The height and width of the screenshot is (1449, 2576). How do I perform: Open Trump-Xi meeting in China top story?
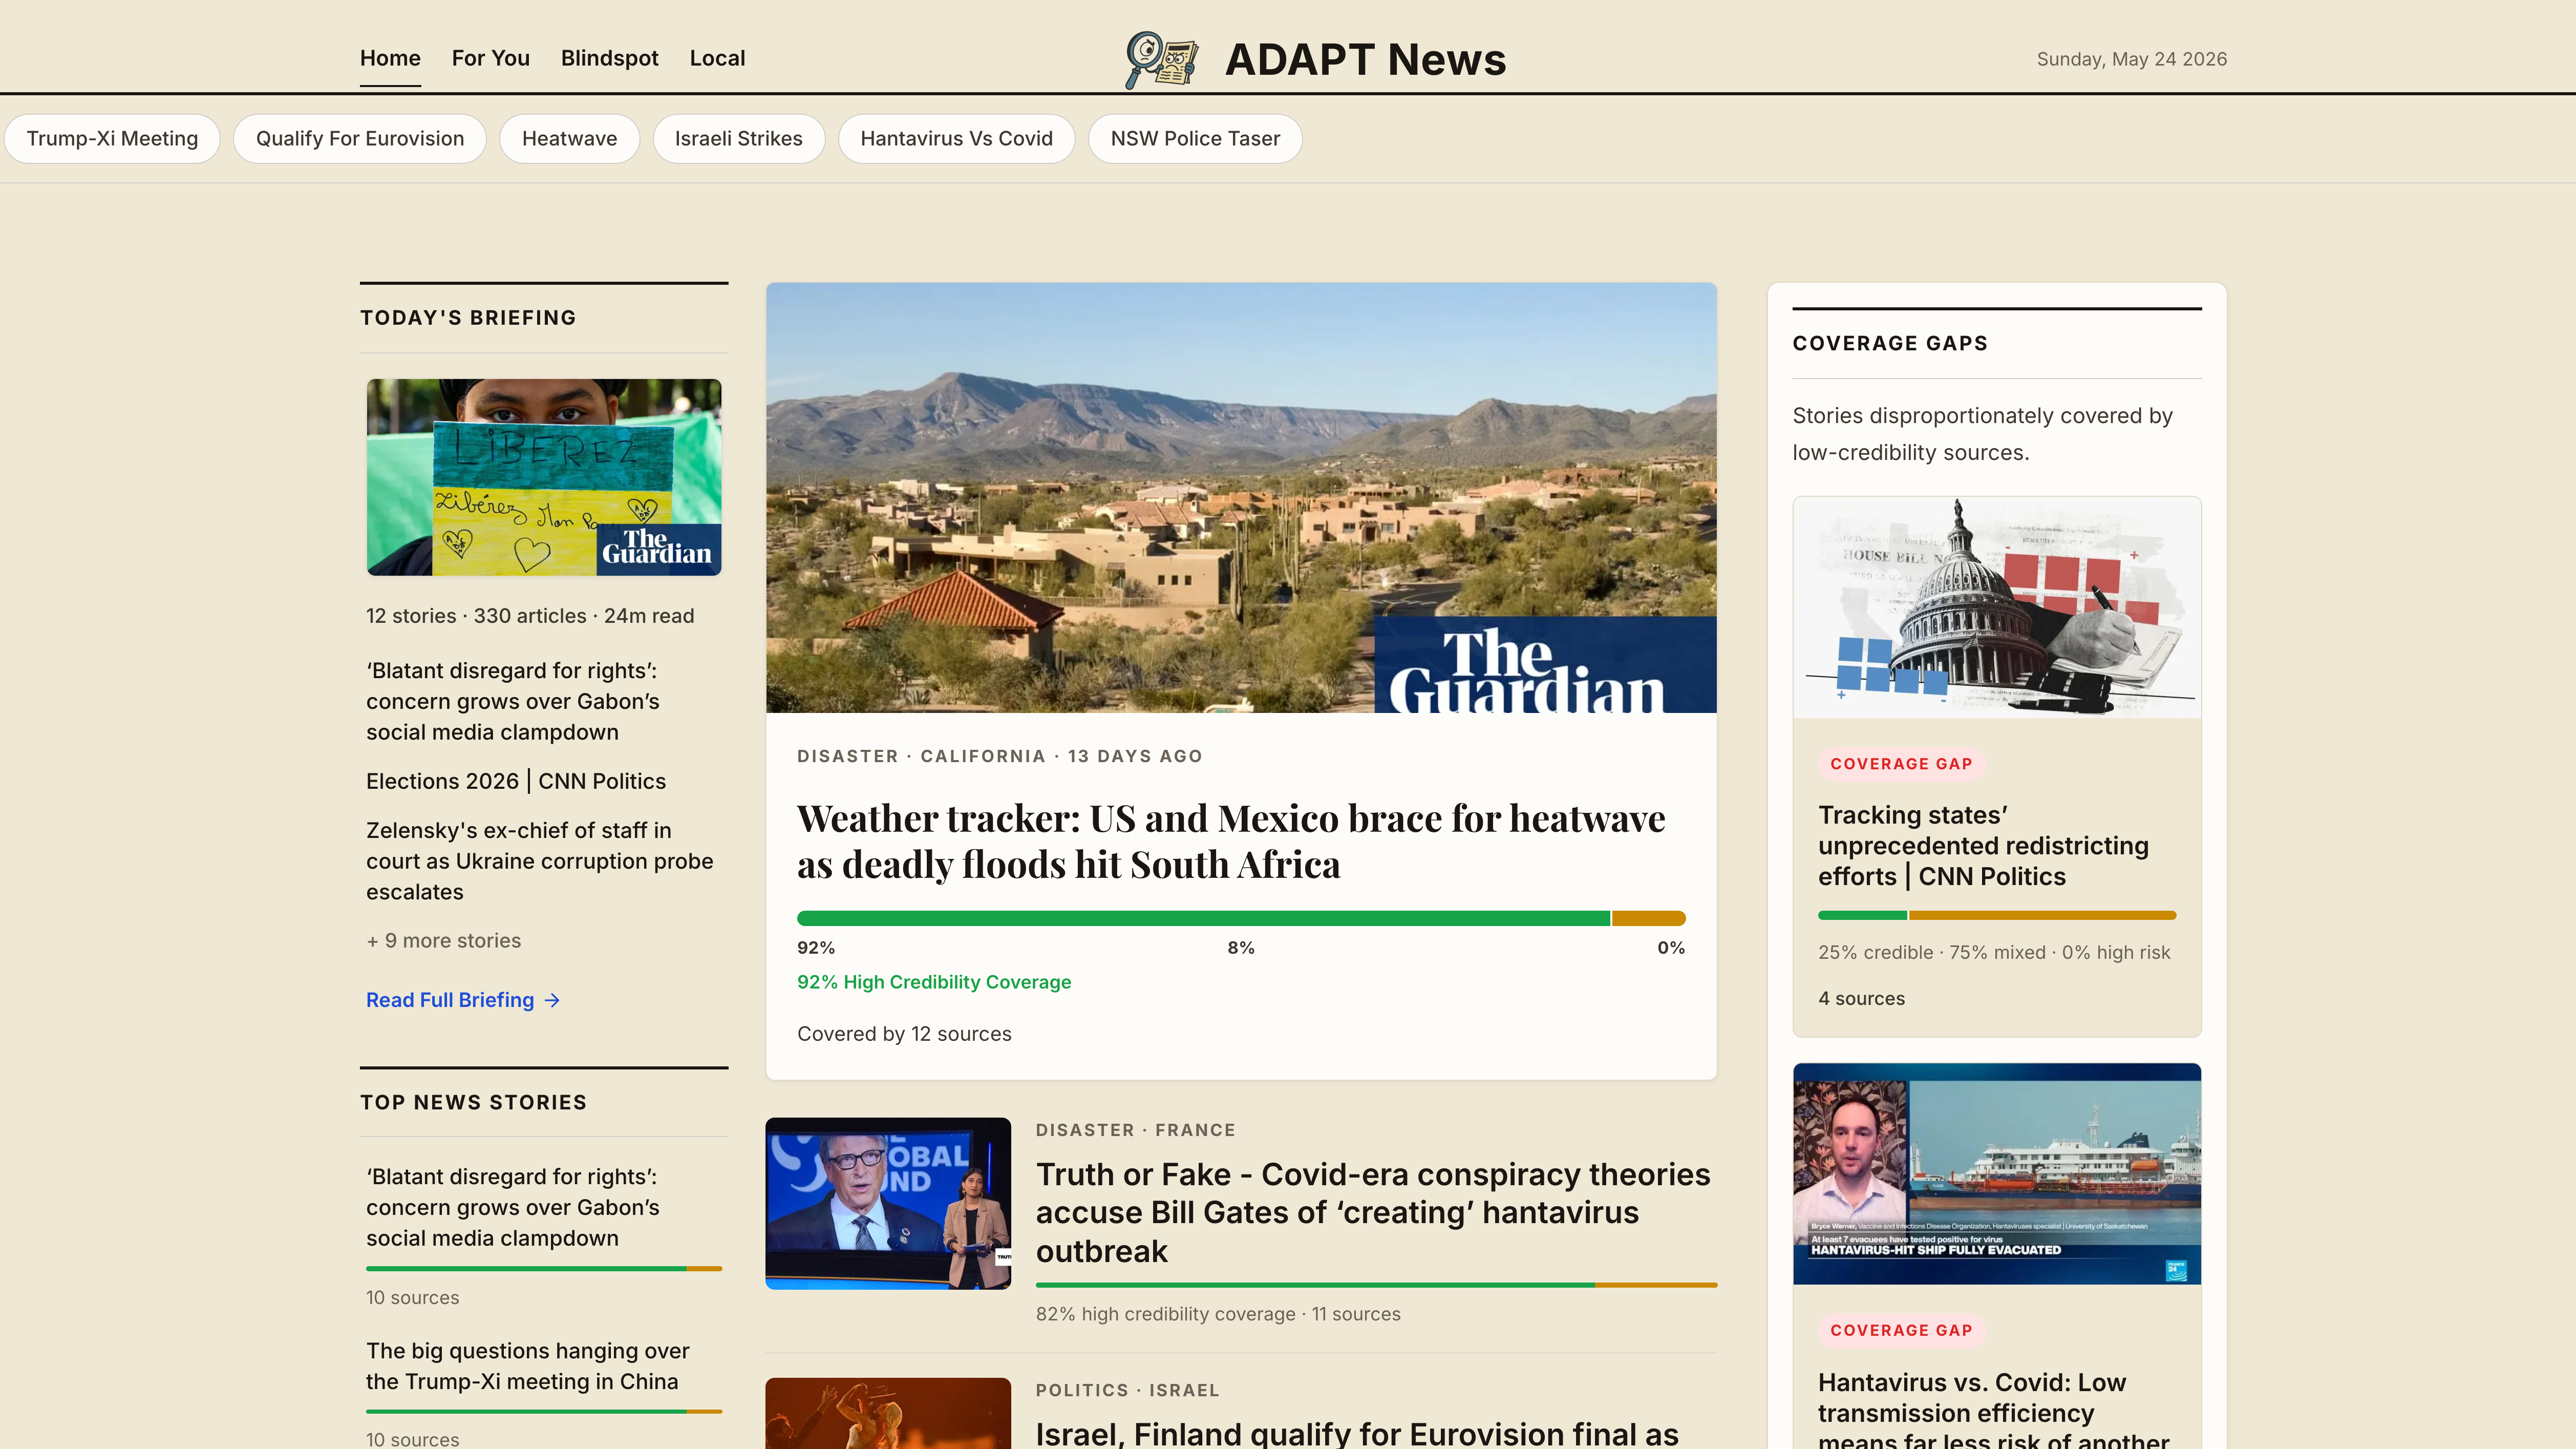click(527, 1366)
